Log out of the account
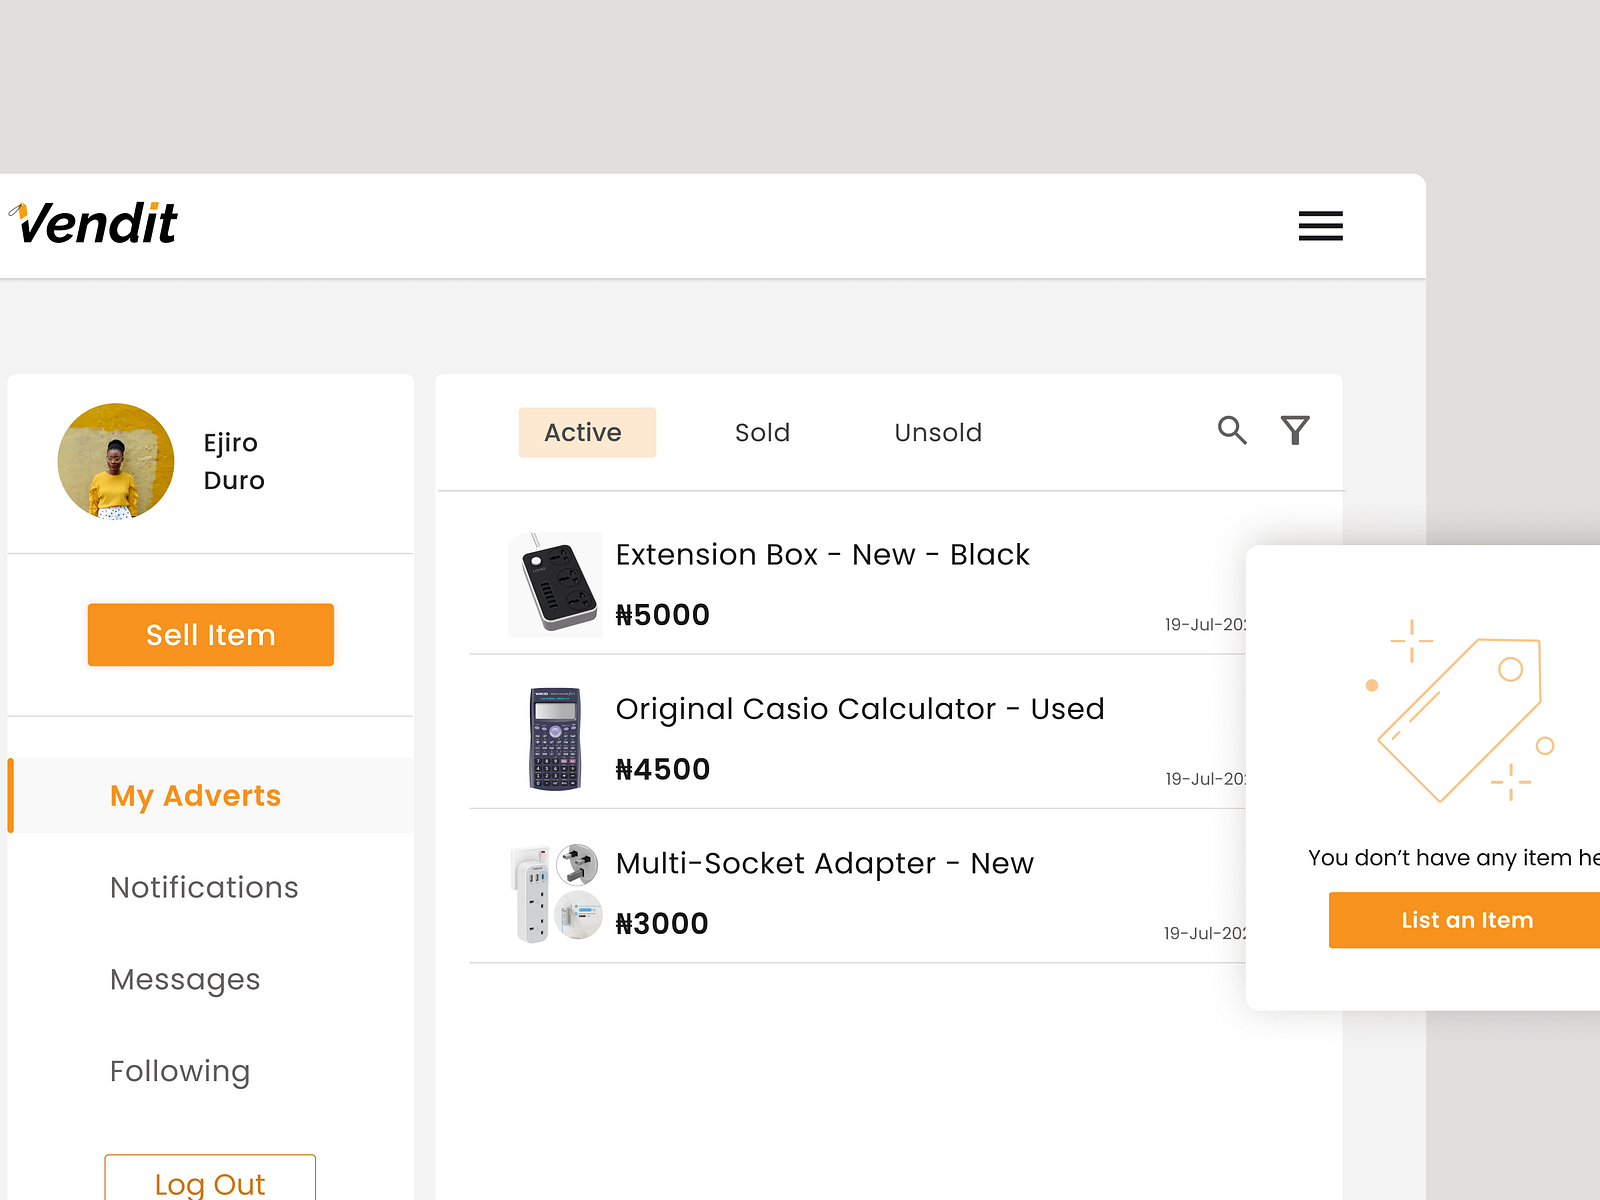This screenshot has height=1200, width=1600. pyautogui.click(x=209, y=1183)
